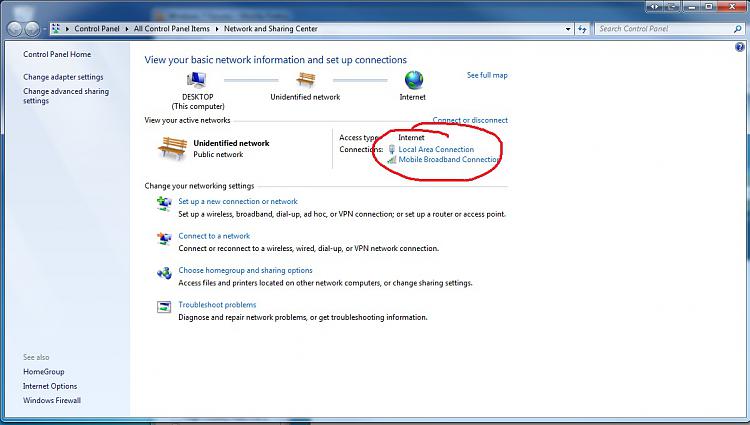750x425 pixels.
Task: Click Connect to a network link
Action: pos(214,236)
